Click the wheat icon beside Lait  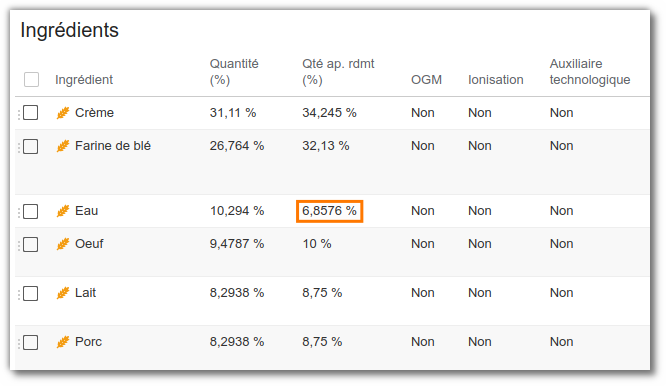coord(63,293)
